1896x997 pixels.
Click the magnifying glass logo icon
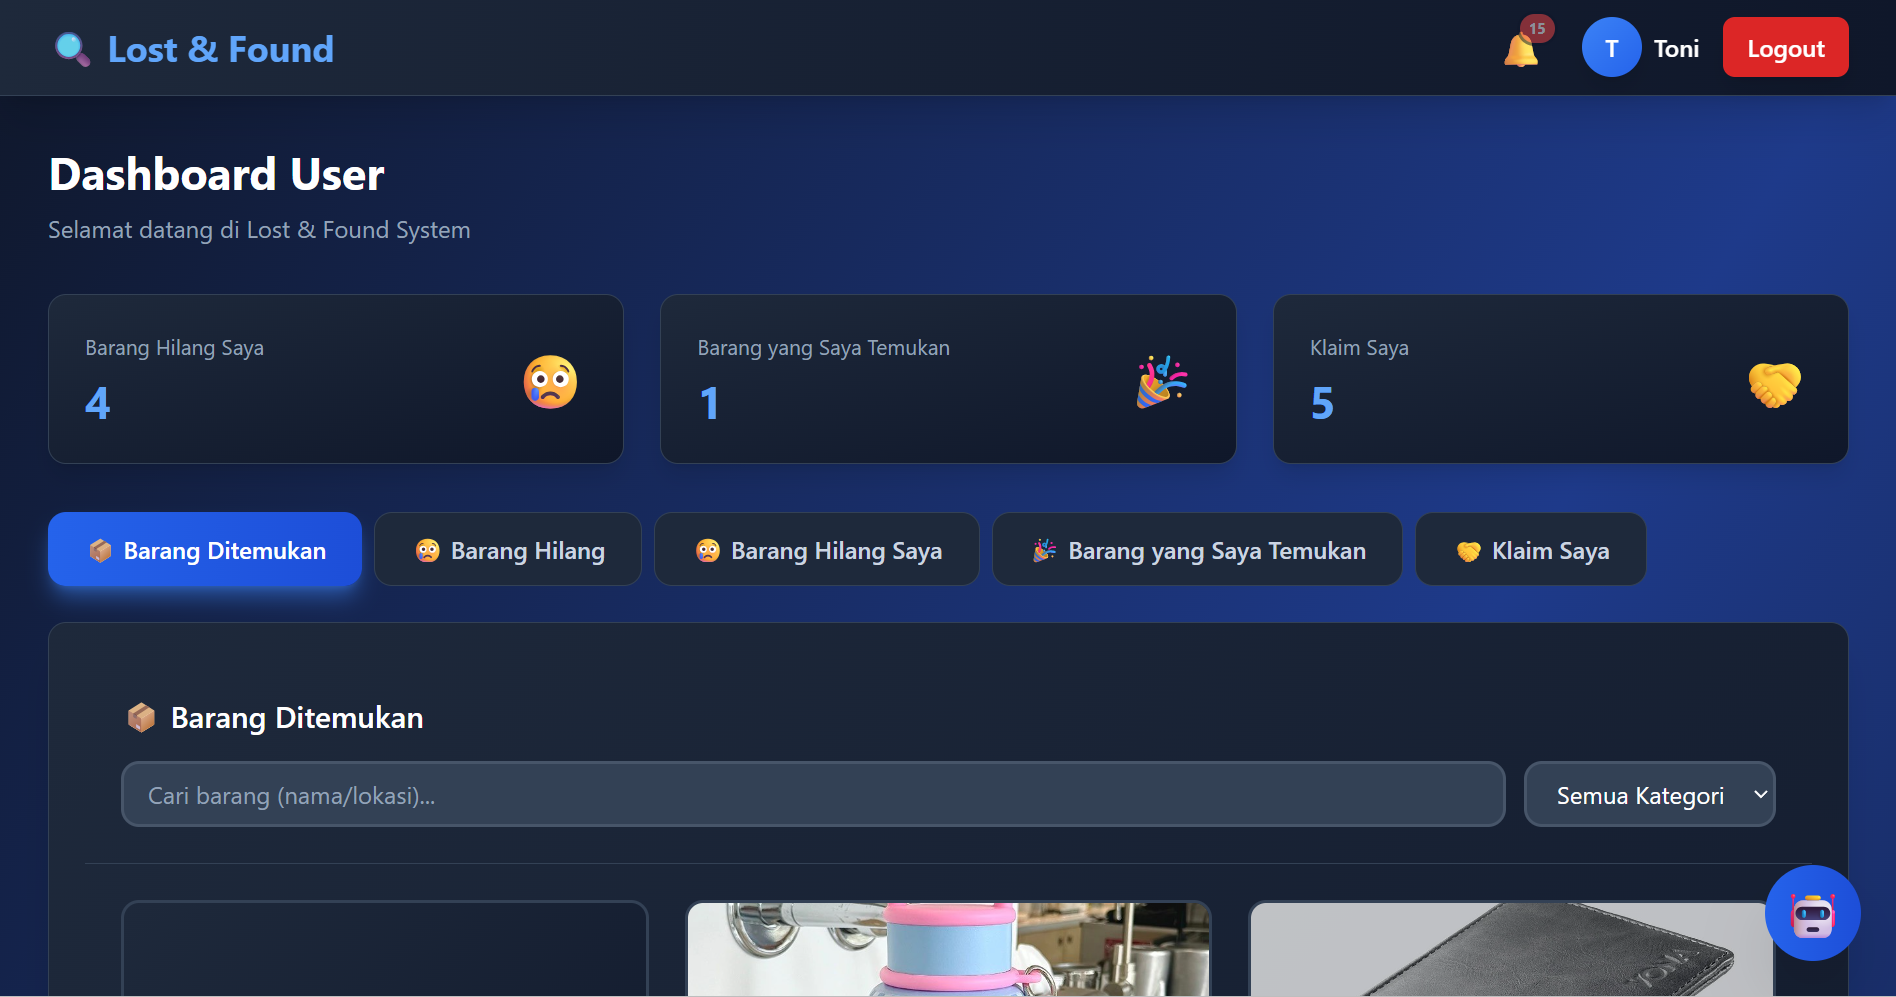72,49
